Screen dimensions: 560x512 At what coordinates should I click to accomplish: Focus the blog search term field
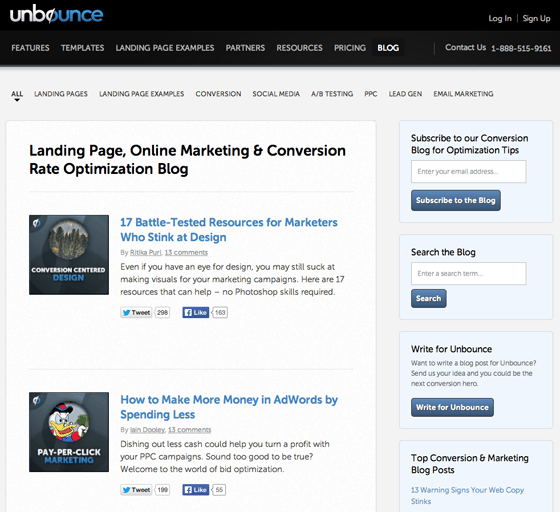point(469,273)
